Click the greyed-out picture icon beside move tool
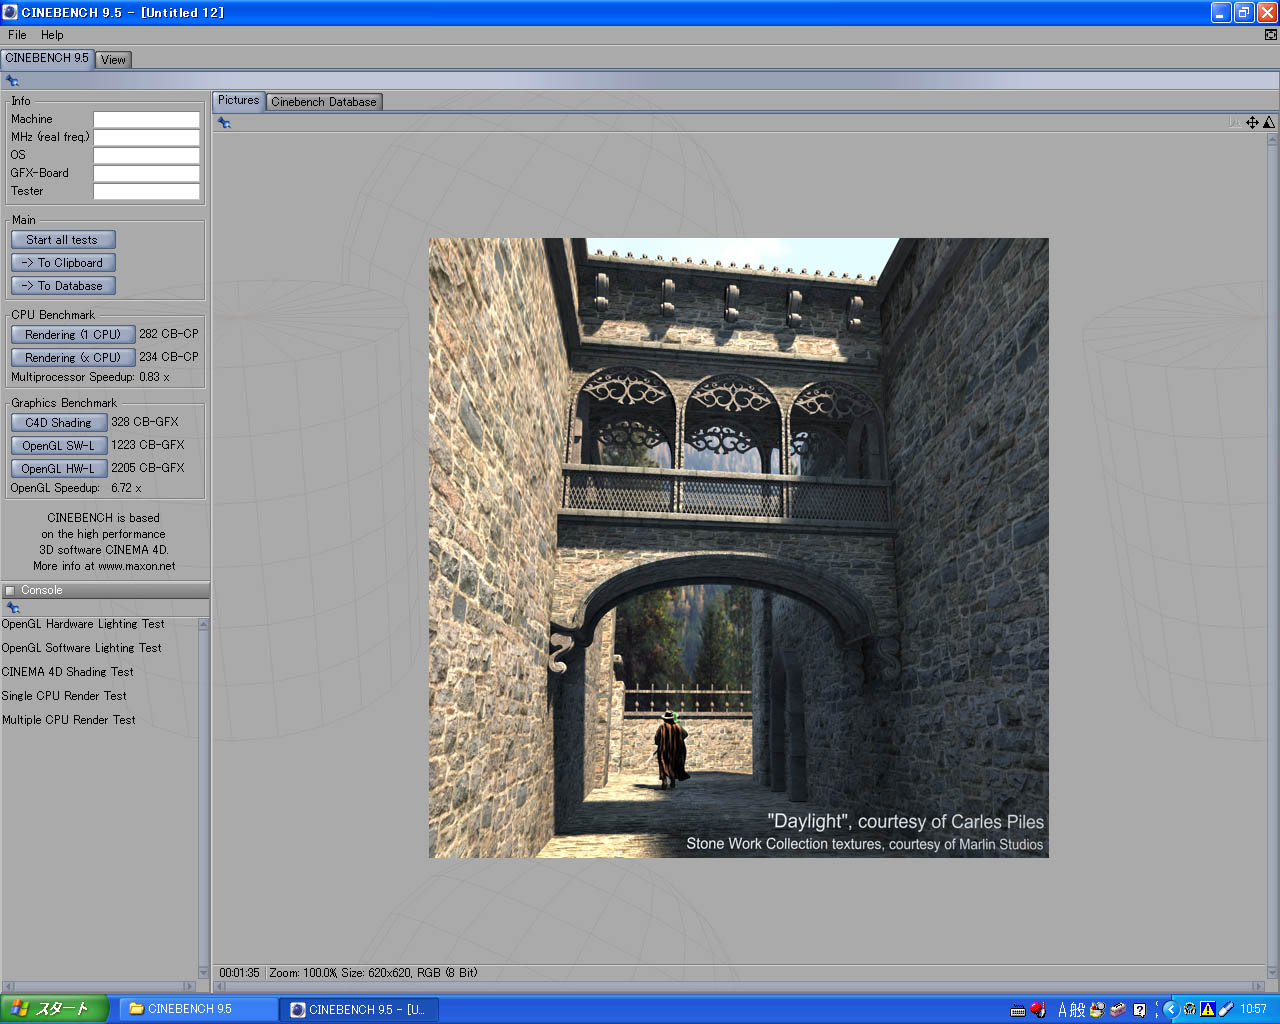The height and width of the screenshot is (1024, 1280). 1235,123
